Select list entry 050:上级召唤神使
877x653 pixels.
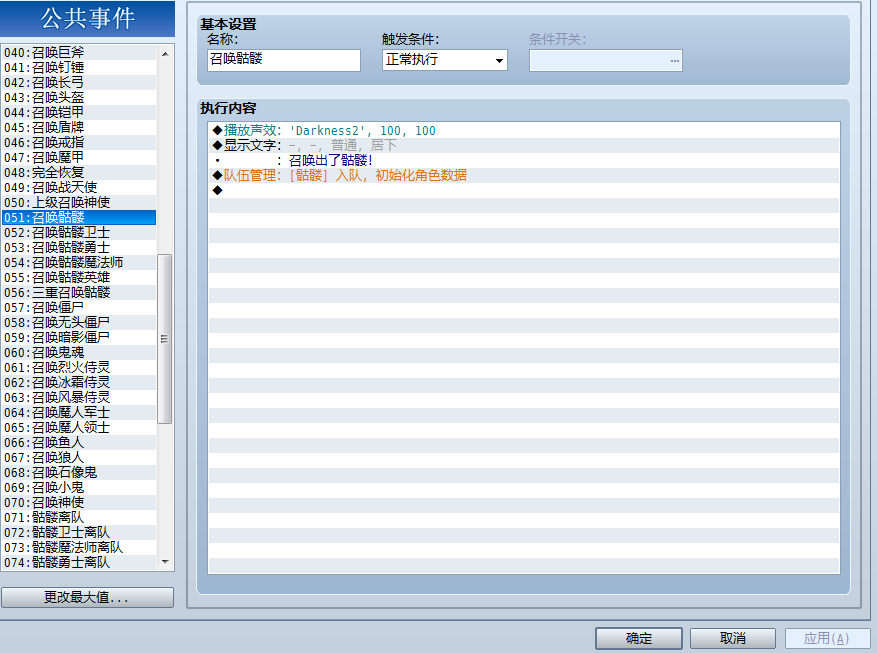[x=79, y=202]
